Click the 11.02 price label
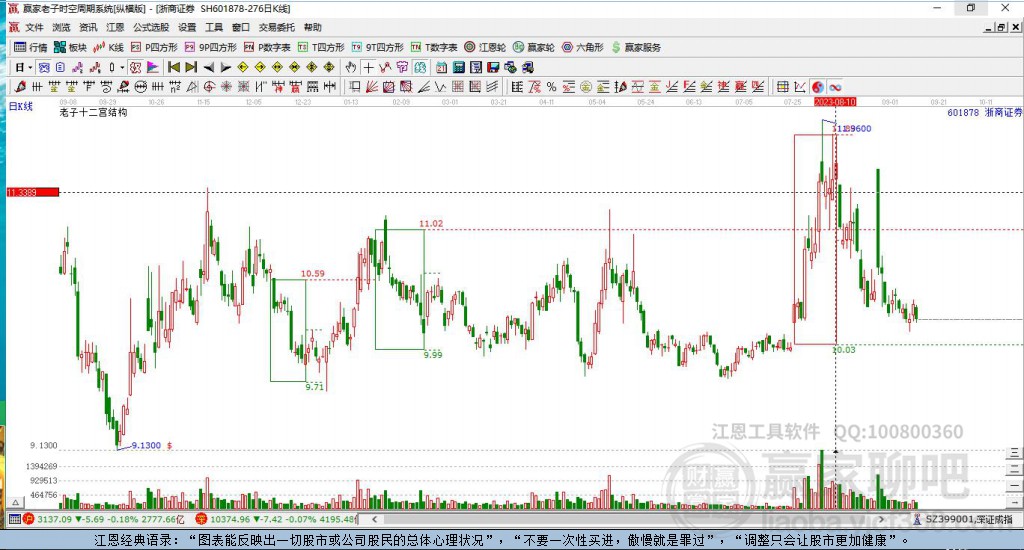 click(x=431, y=223)
